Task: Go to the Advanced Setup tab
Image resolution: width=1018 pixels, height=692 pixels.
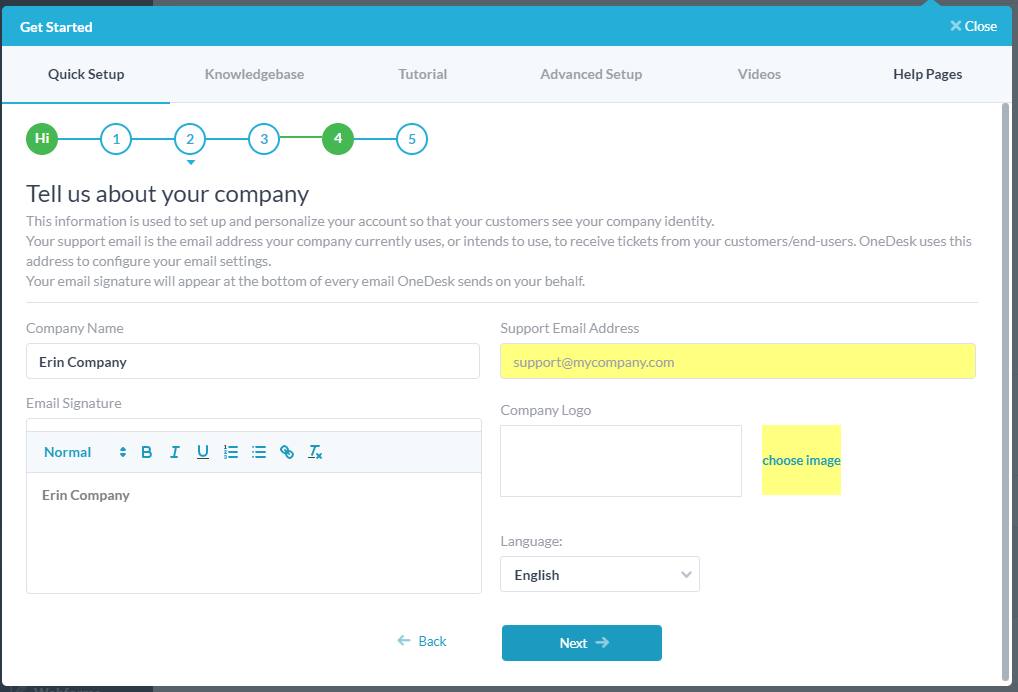Action: click(591, 74)
